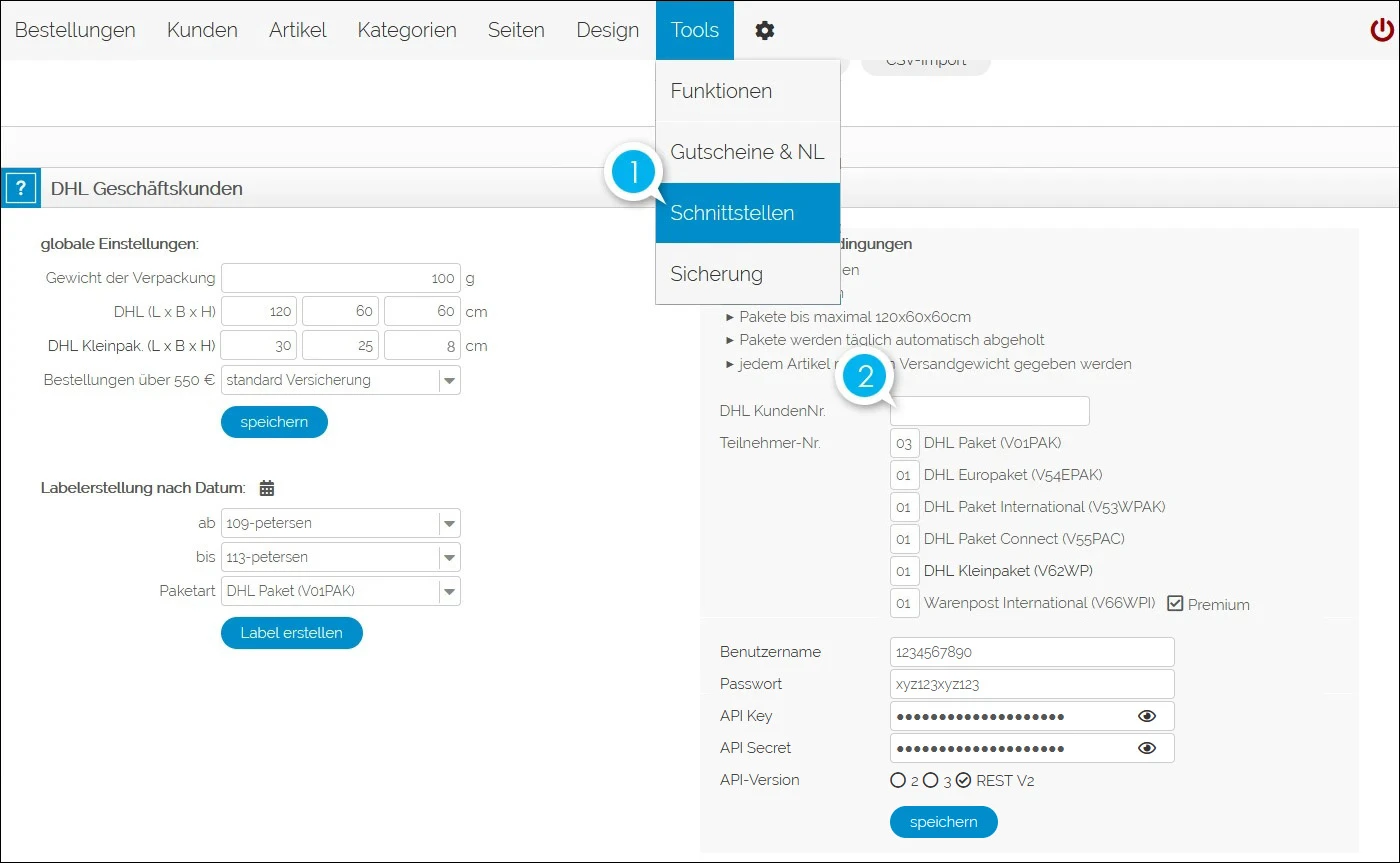Save the DHL credentials with speichern
This screenshot has width=1400, height=863.
[943, 822]
